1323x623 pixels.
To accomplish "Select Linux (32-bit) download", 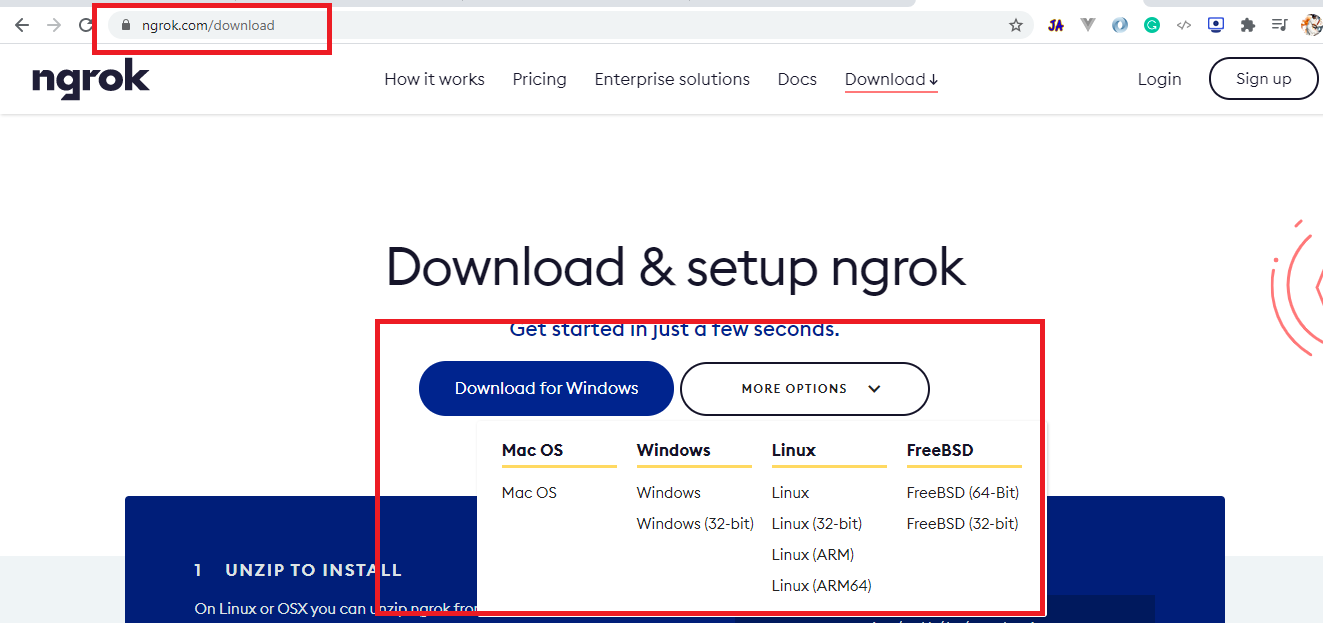I will (817, 523).
